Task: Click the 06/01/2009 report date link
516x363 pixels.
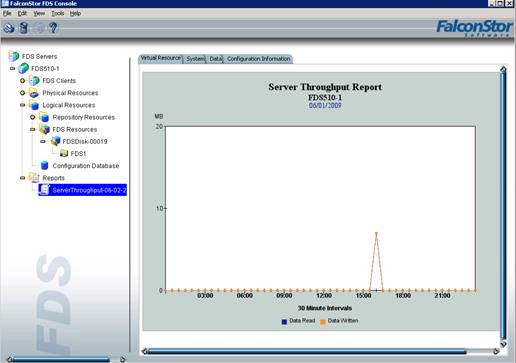Action: click(325, 105)
